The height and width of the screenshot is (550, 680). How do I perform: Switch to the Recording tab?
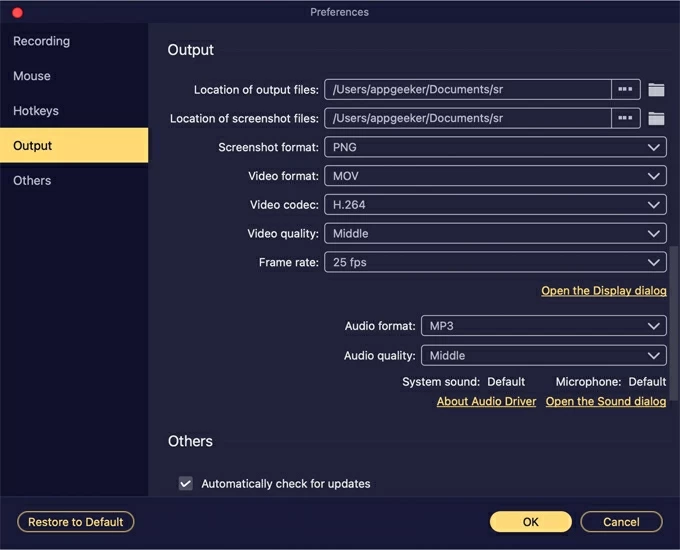click(42, 41)
